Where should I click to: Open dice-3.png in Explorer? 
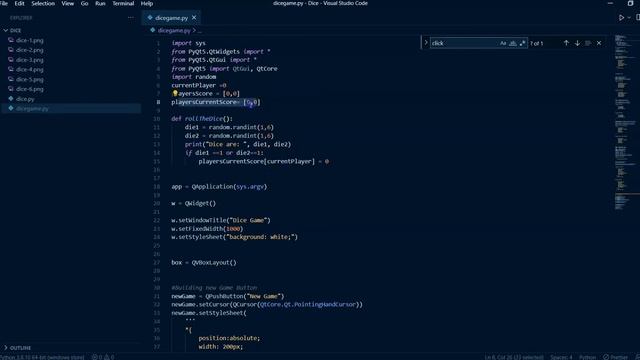30,60
